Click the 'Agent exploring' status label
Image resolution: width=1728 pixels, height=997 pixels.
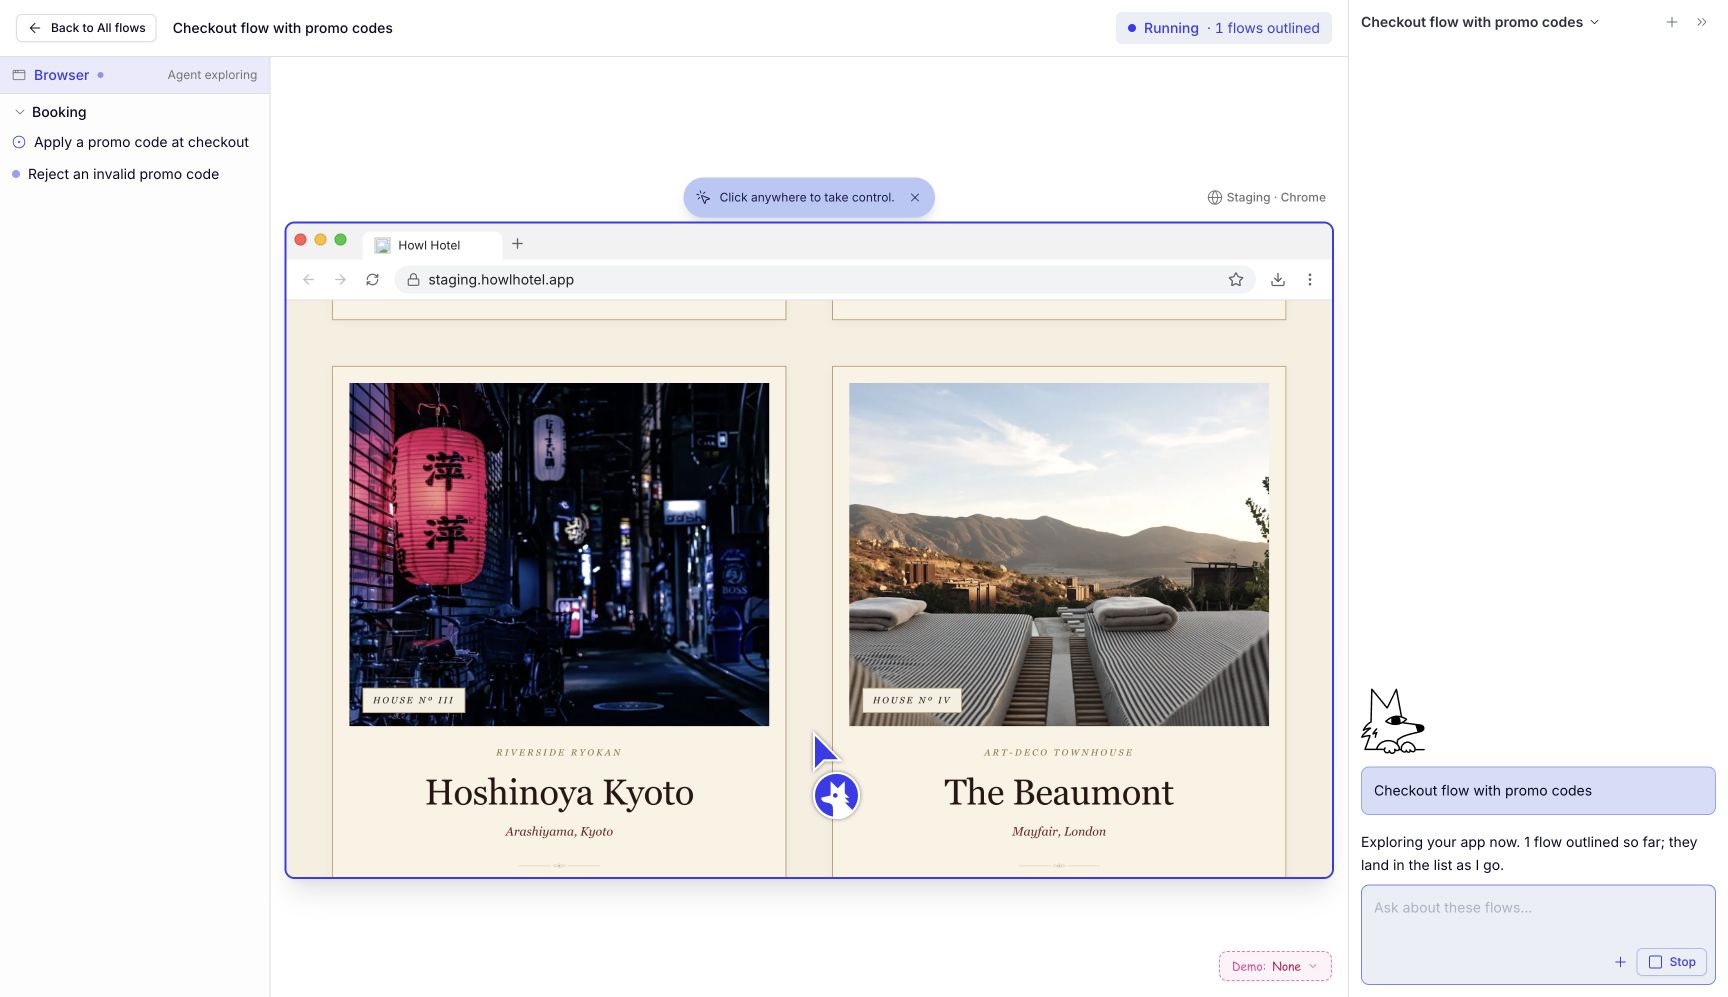pyautogui.click(x=212, y=75)
